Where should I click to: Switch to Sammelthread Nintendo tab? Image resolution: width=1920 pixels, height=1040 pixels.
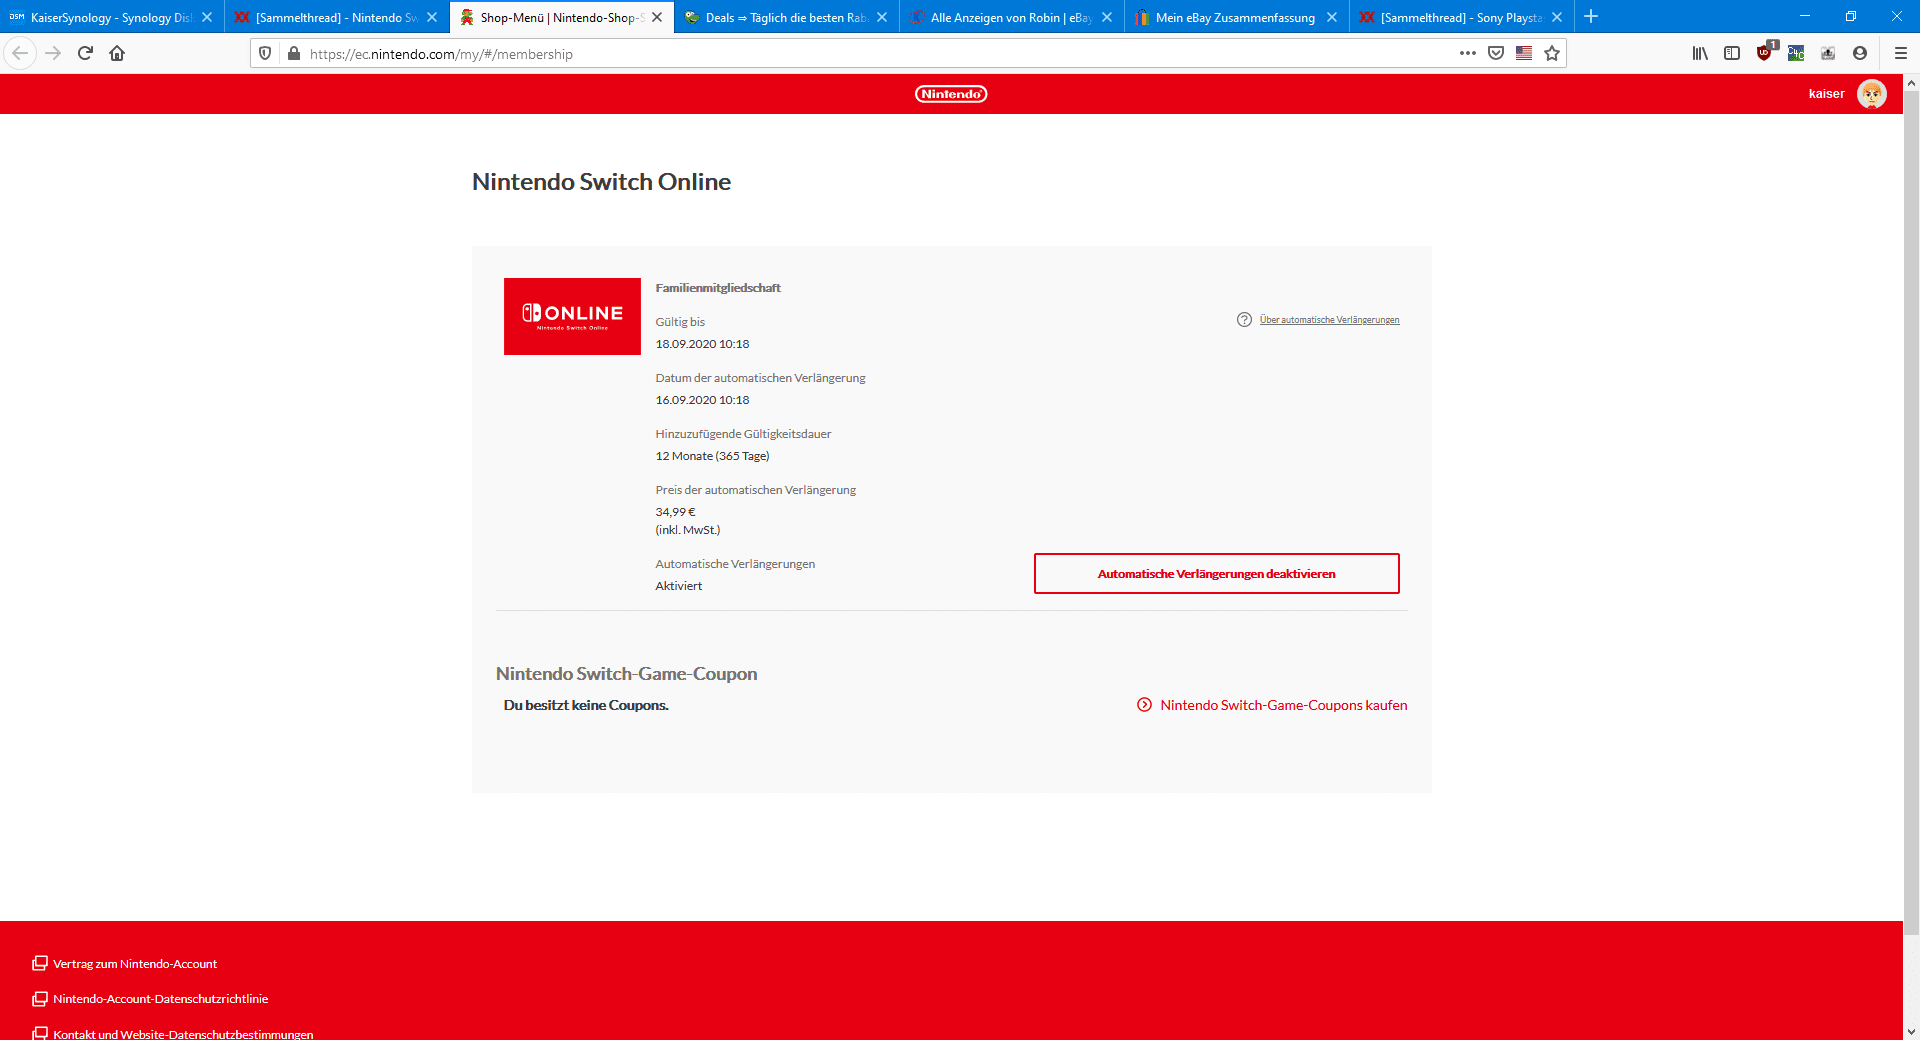[x=337, y=17]
